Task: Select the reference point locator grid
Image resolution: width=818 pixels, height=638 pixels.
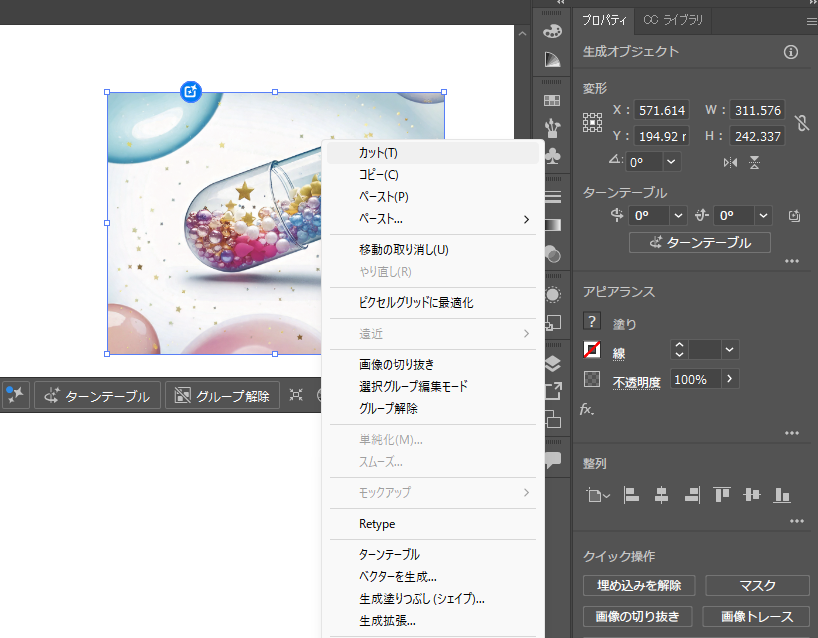Action: [x=593, y=123]
